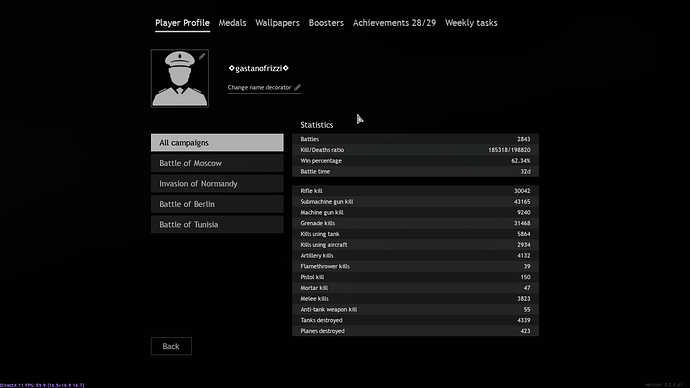Select the officer avatar picture
690x388 pixels.
tap(180, 78)
